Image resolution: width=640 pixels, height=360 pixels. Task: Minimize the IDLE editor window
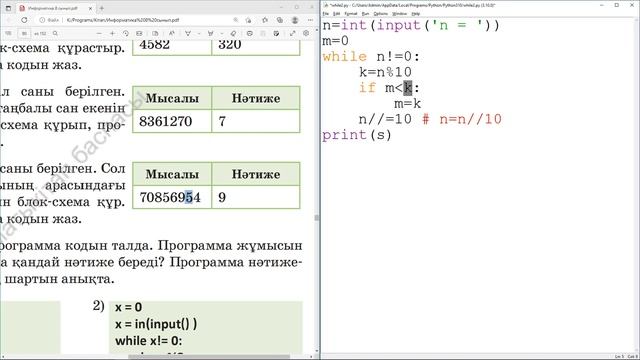click(x=602, y=5)
